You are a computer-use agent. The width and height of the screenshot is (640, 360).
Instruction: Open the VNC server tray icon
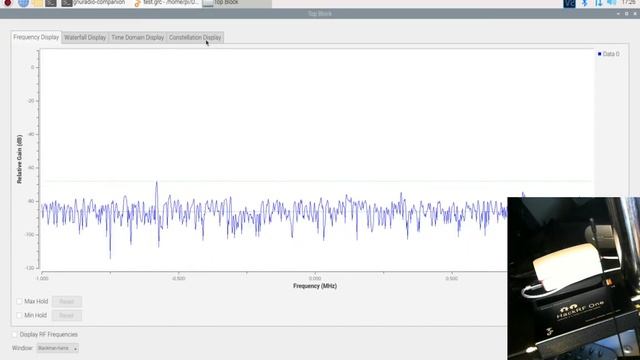pos(569,3)
